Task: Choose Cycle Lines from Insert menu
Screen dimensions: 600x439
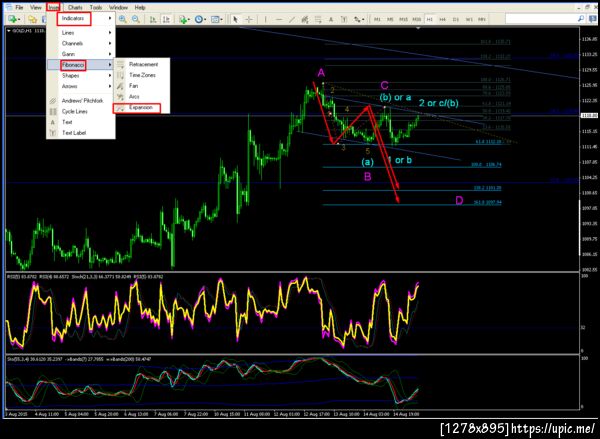Action: [x=80, y=111]
